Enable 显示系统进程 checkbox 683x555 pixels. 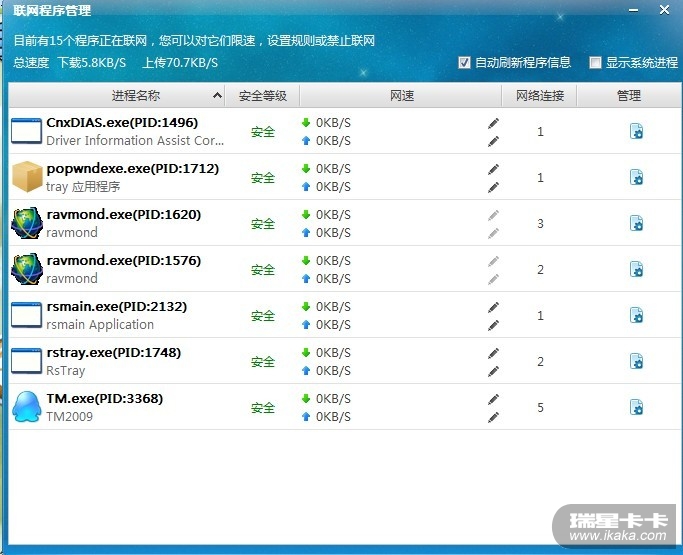(x=595, y=63)
